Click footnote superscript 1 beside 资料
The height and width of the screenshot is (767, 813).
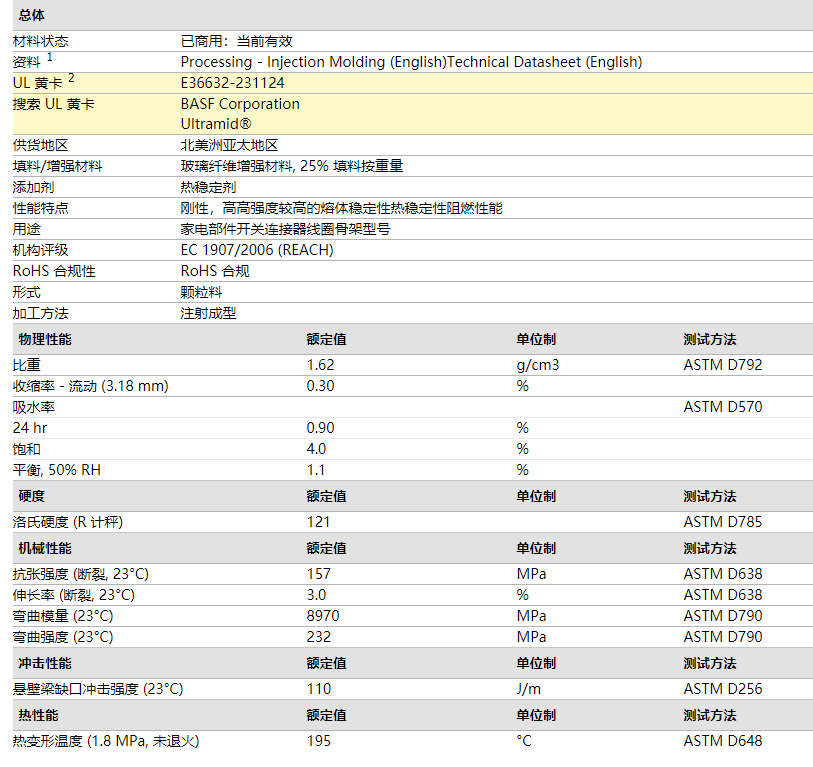pyautogui.click(x=50, y=58)
